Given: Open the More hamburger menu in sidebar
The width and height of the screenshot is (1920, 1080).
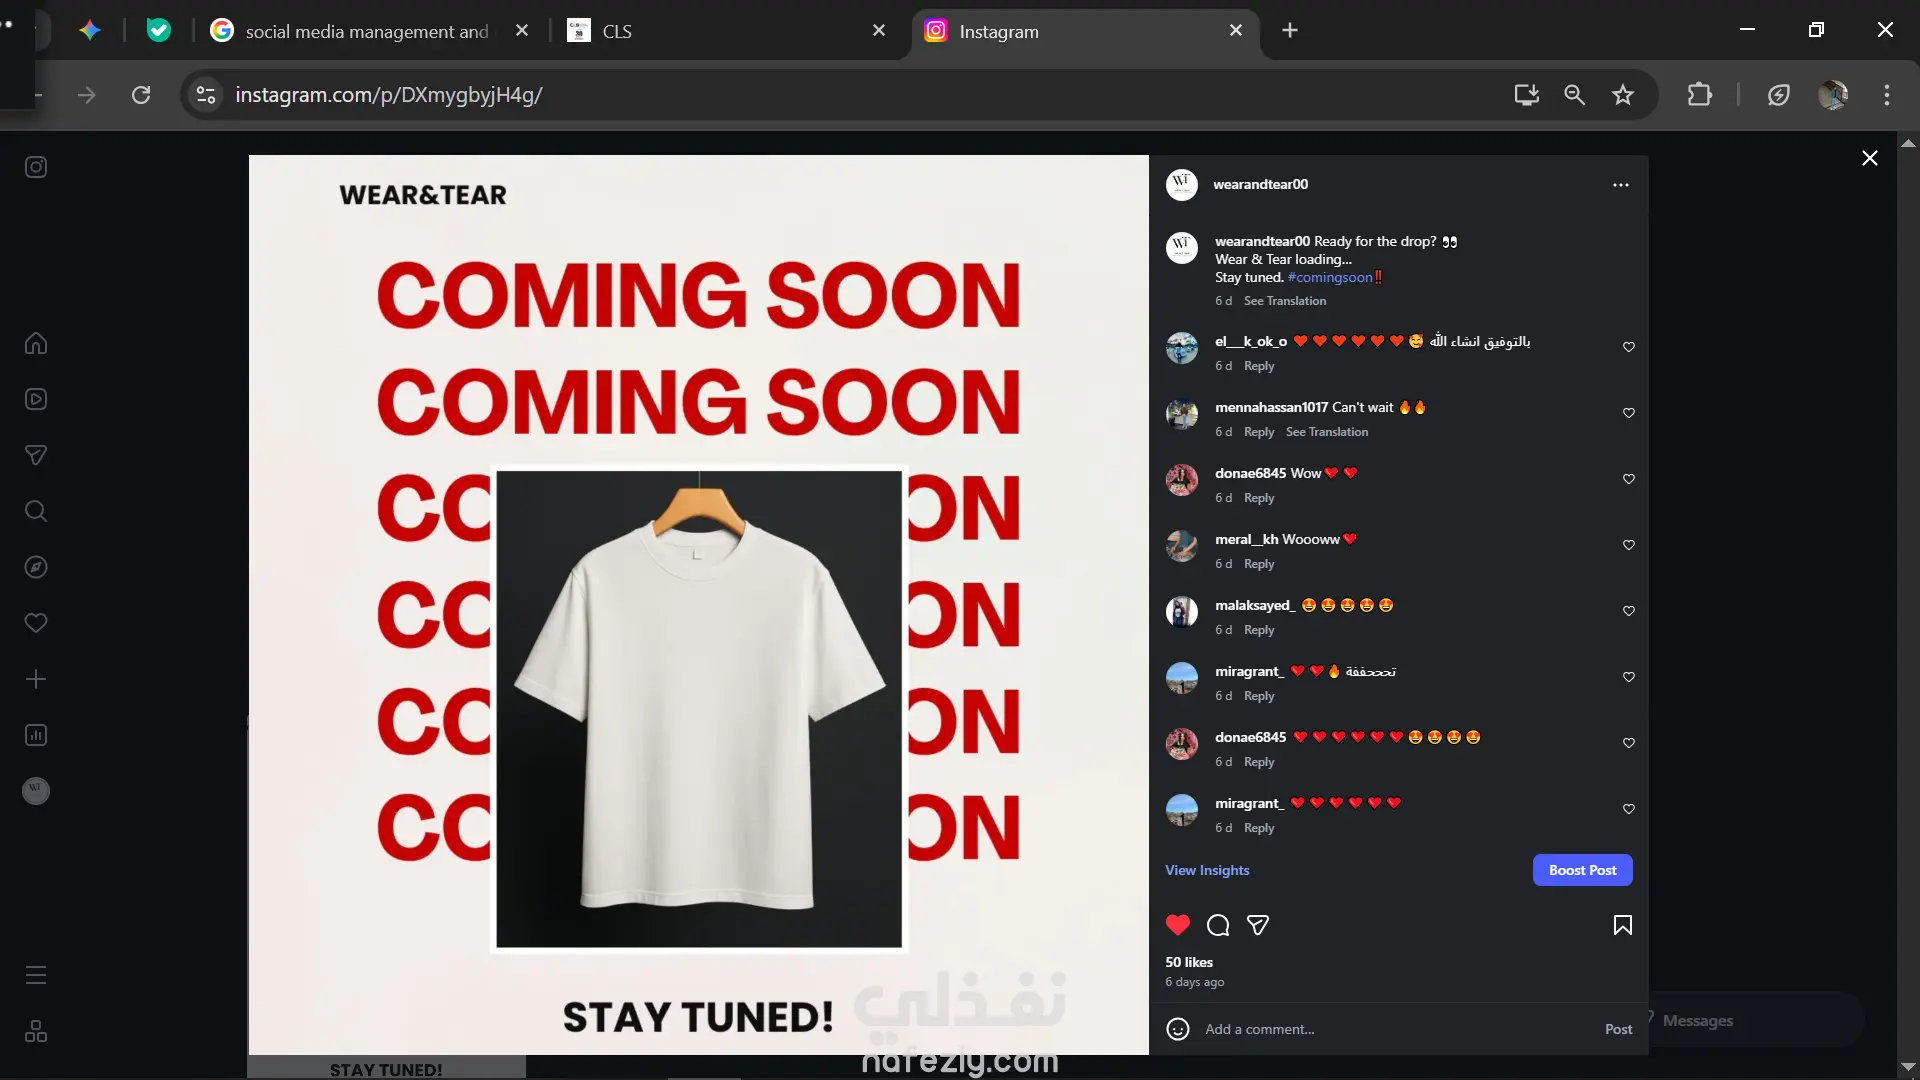Looking at the screenshot, I should point(36,975).
